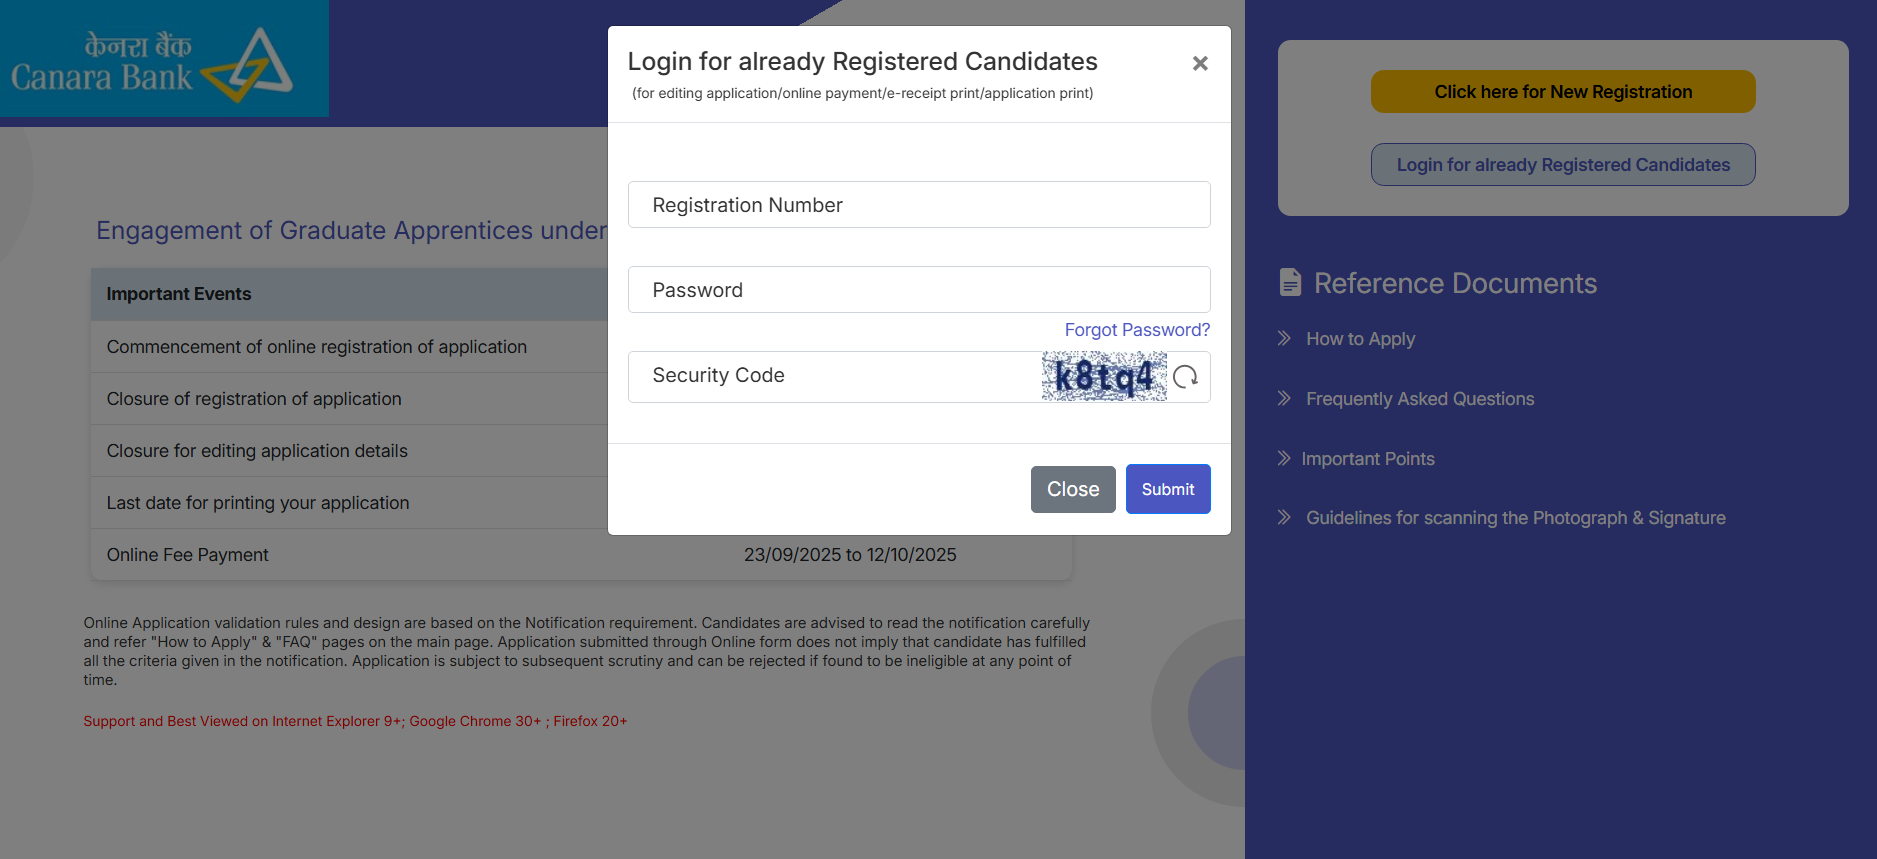The image size is (1877, 859).
Task: Click into the Password field
Action: point(919,290)
